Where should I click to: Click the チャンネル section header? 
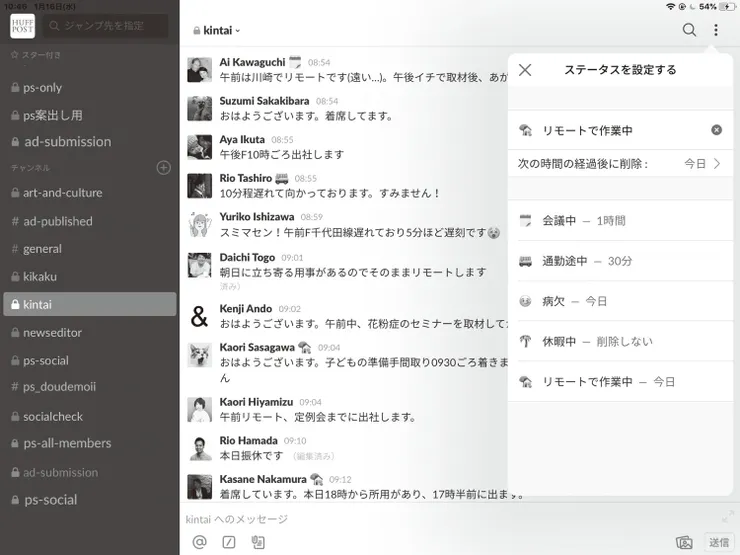pos(30,168)
